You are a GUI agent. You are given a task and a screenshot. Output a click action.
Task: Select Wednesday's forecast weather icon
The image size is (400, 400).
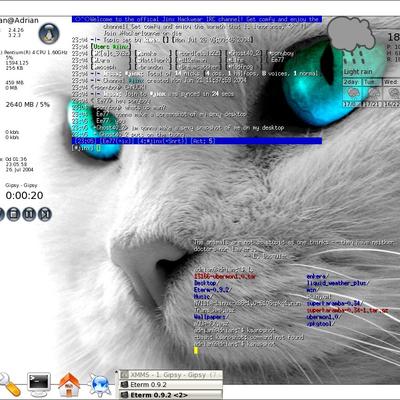coord(392,93)
